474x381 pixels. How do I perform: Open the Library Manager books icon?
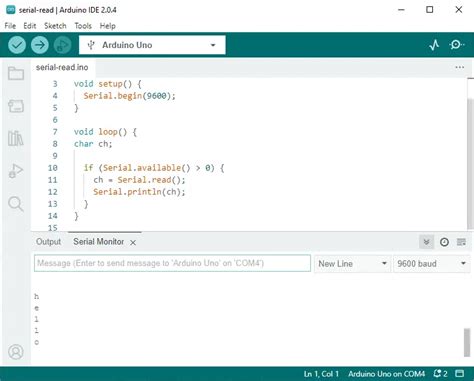tap(16, 138)
